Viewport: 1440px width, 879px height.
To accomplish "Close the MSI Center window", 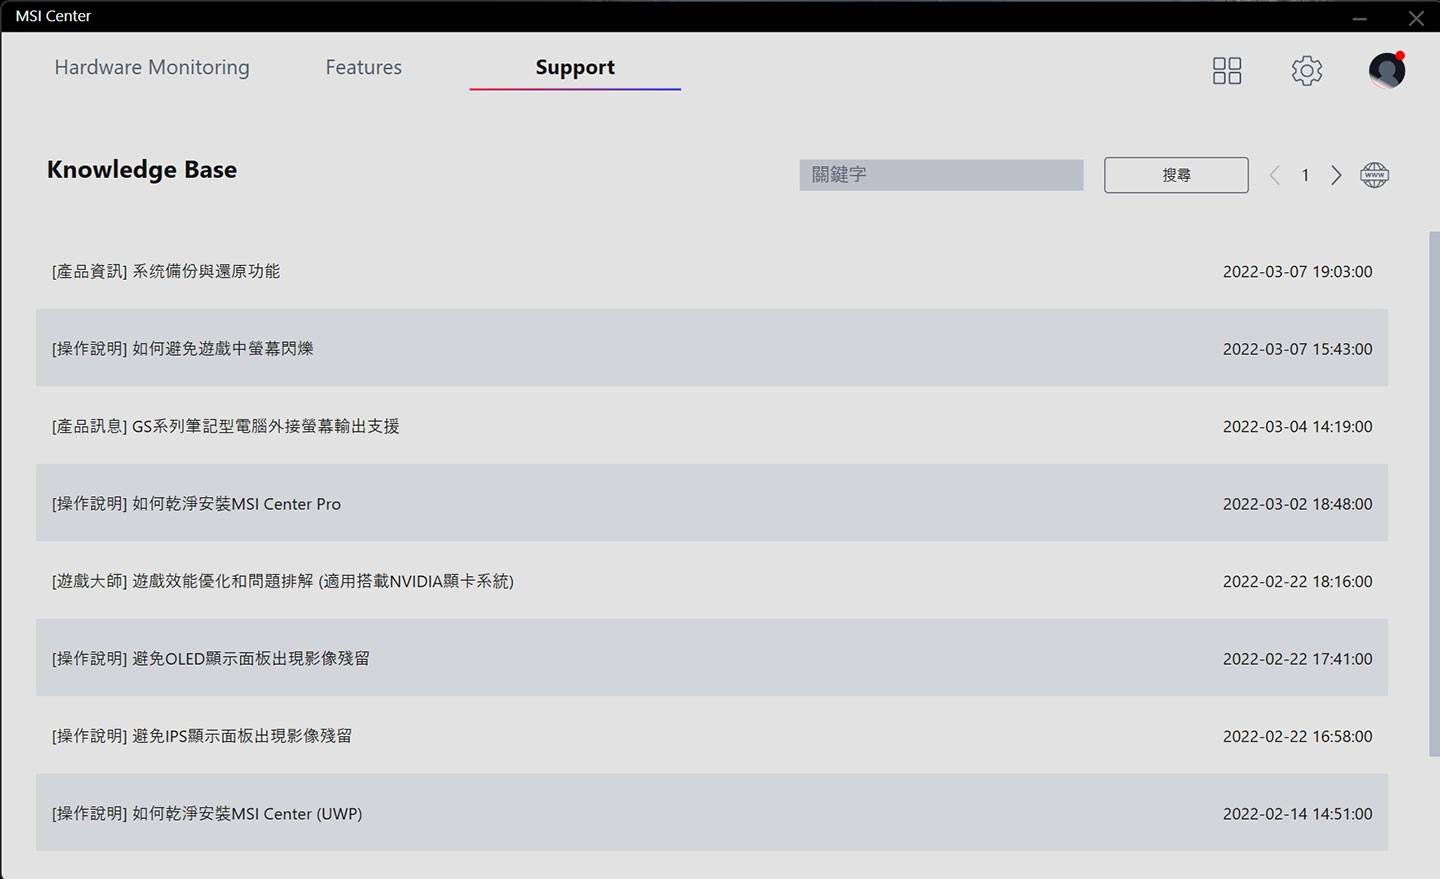I will point(1416,18).
